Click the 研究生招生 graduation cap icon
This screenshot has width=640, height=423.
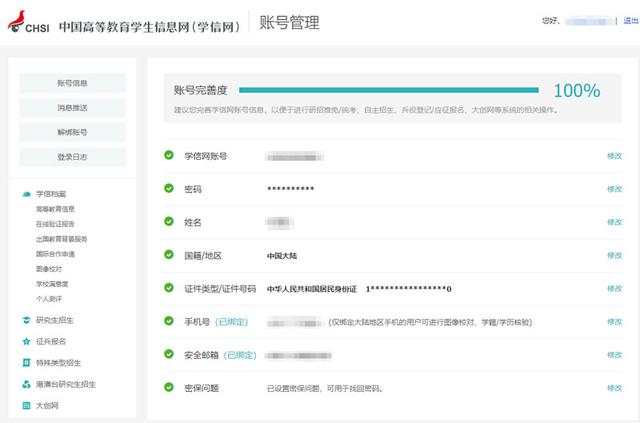[x=27, y=320]
